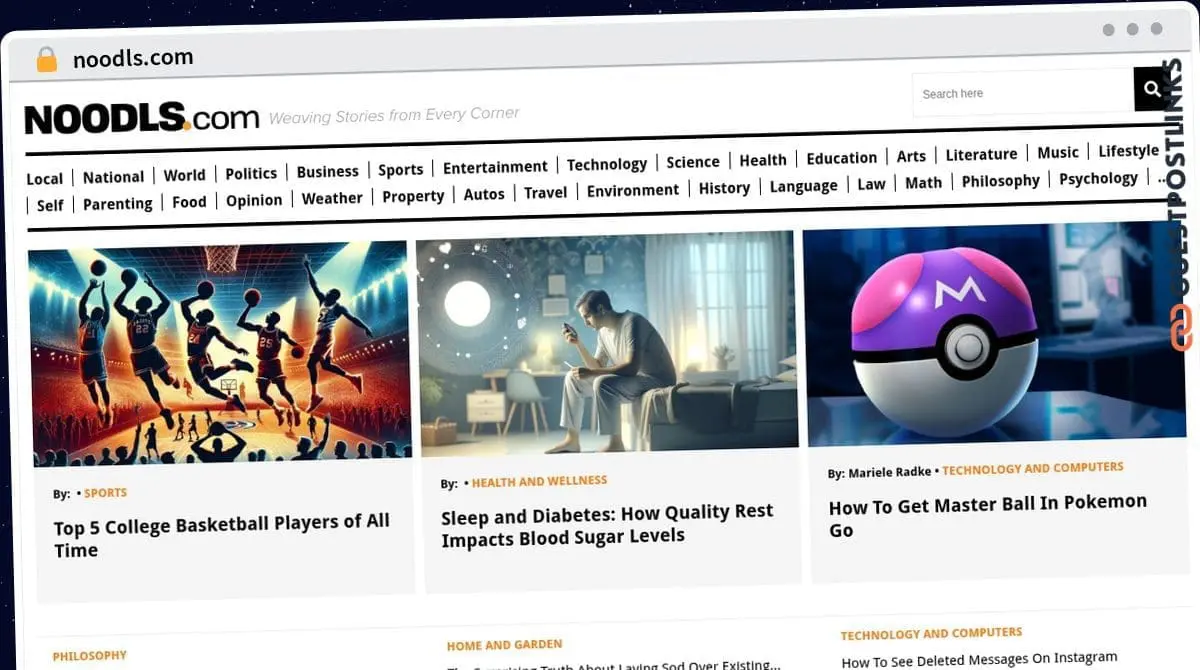Go to the Science category
The image size is (1200, 670).
pos(692,161)
